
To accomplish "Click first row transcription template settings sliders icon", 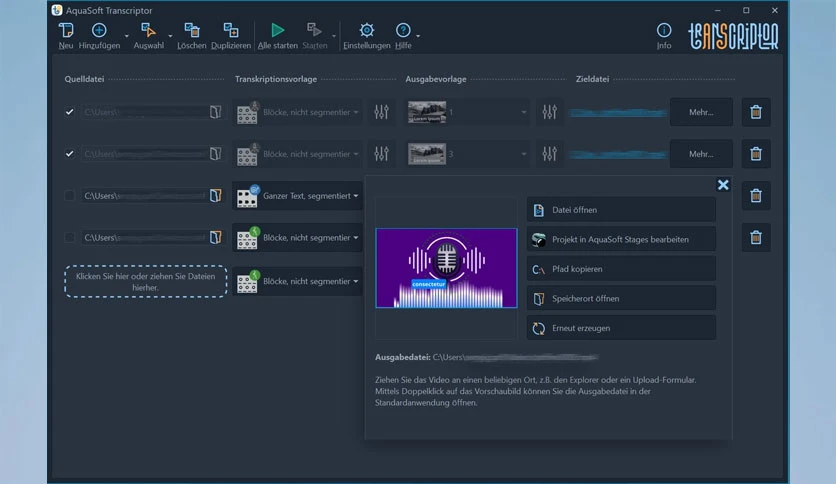I will coord(381,112).
